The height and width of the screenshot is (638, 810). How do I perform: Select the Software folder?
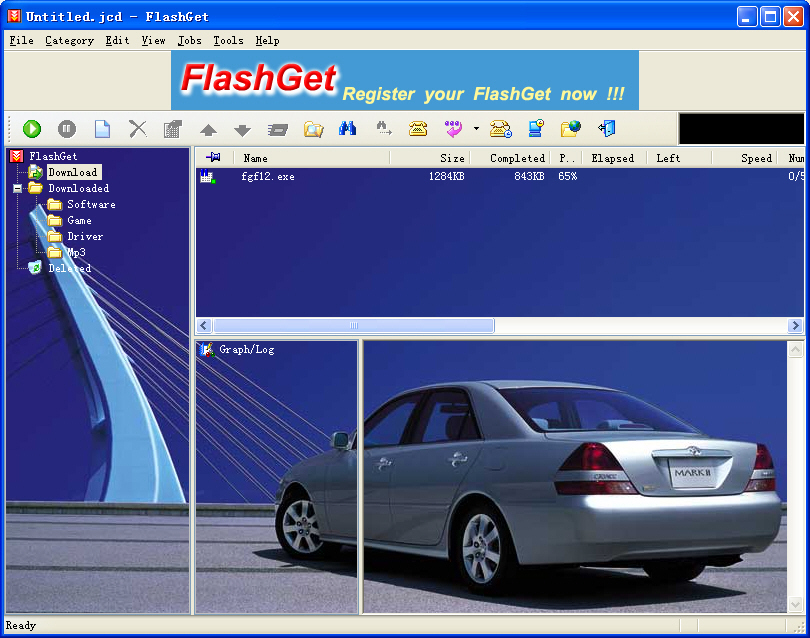click(91, 204)
